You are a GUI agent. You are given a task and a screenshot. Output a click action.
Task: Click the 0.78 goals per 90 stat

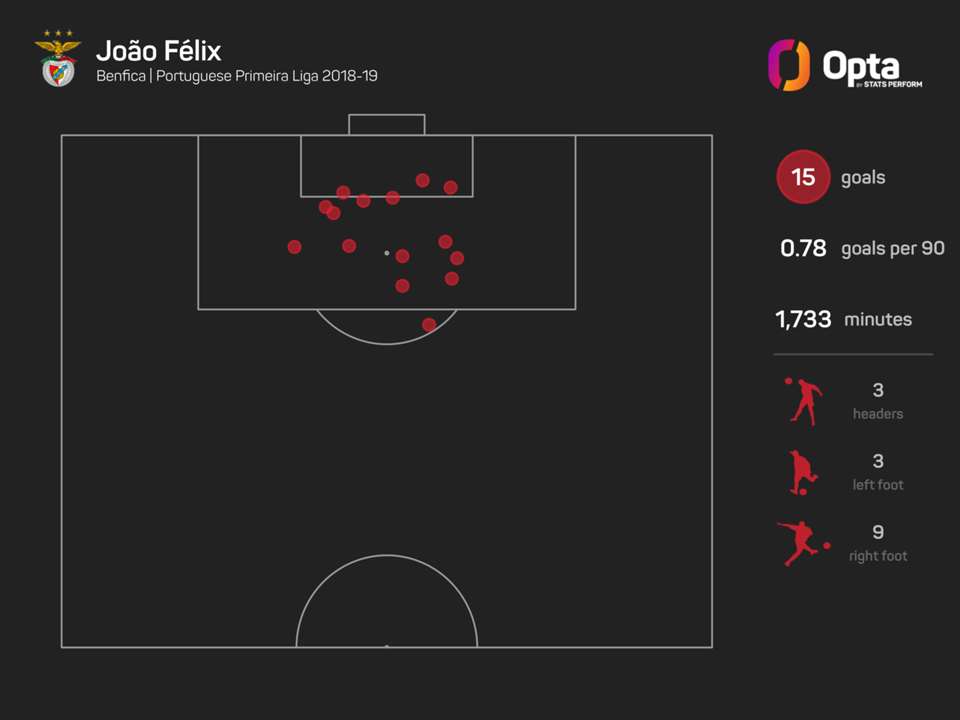pyautogui.click(x=862, y=249)
